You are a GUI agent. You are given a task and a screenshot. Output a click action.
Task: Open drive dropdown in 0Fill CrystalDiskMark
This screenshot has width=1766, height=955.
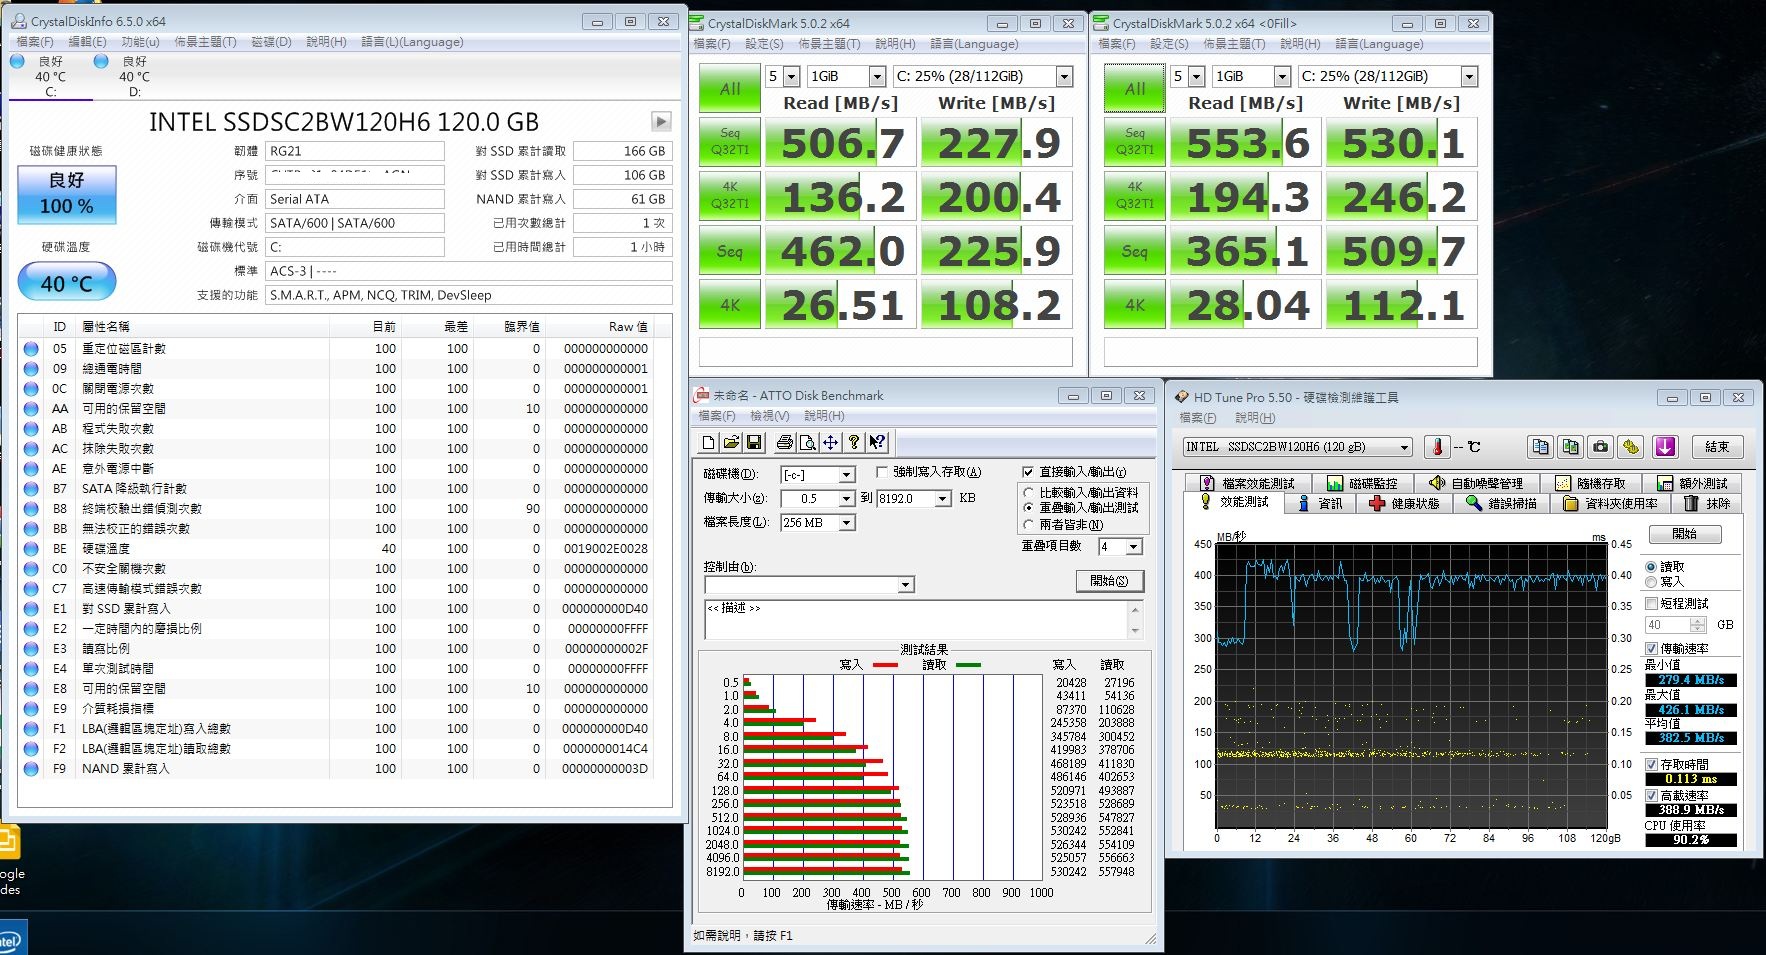tap(1469, 76)
